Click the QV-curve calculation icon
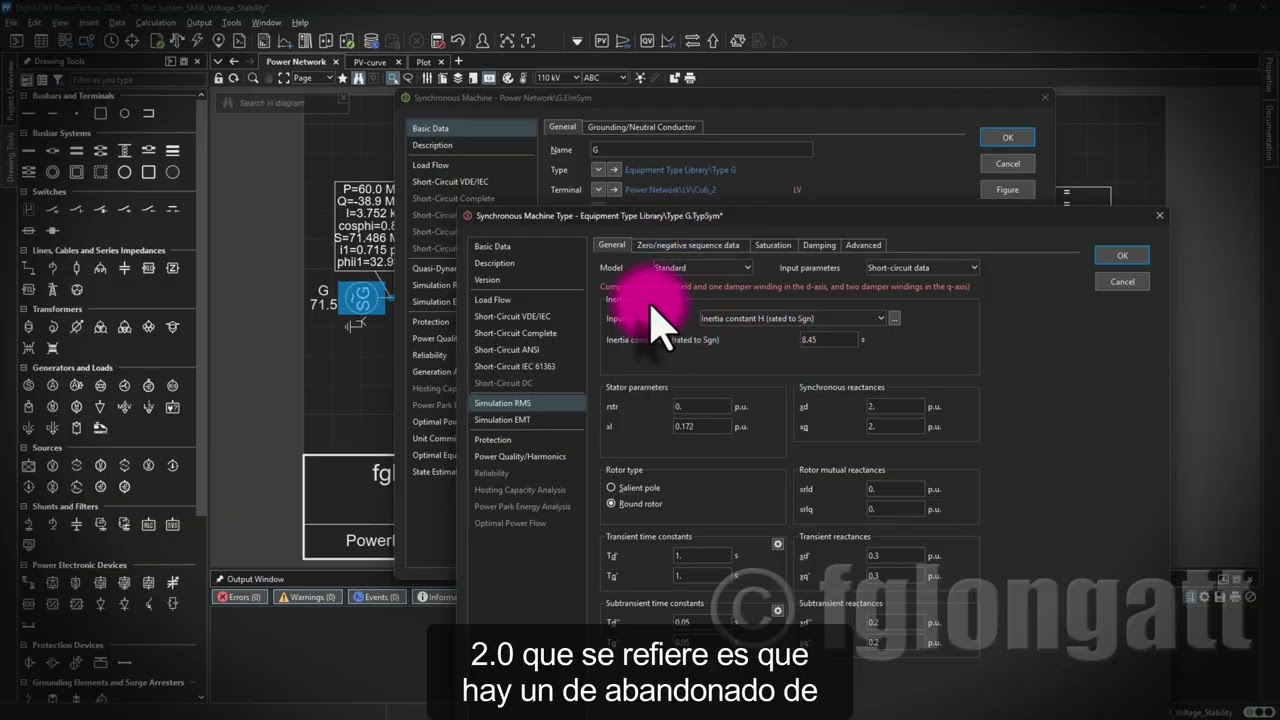1280x720 pixels. coord(647,41)
